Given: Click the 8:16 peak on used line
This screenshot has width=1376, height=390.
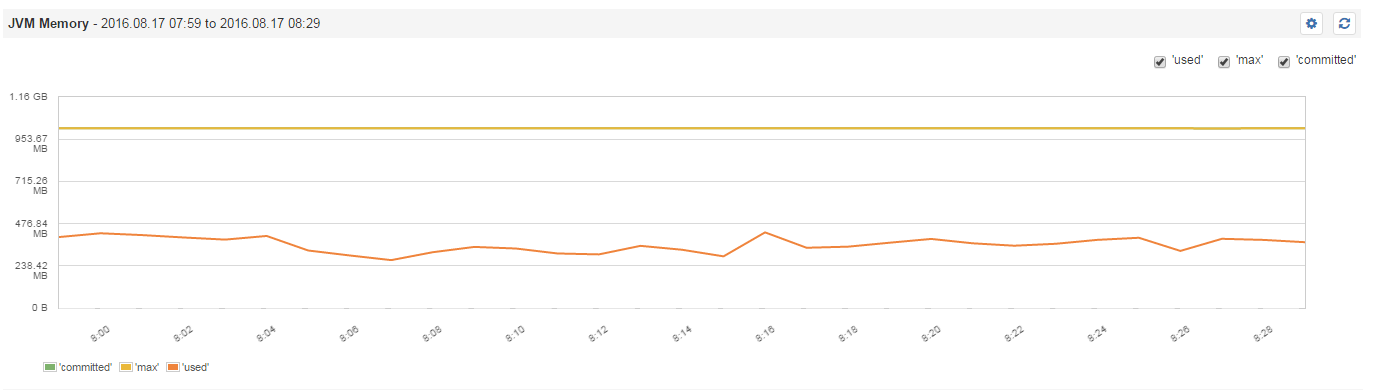Looking at the screenshot, I should click(764, 233).
